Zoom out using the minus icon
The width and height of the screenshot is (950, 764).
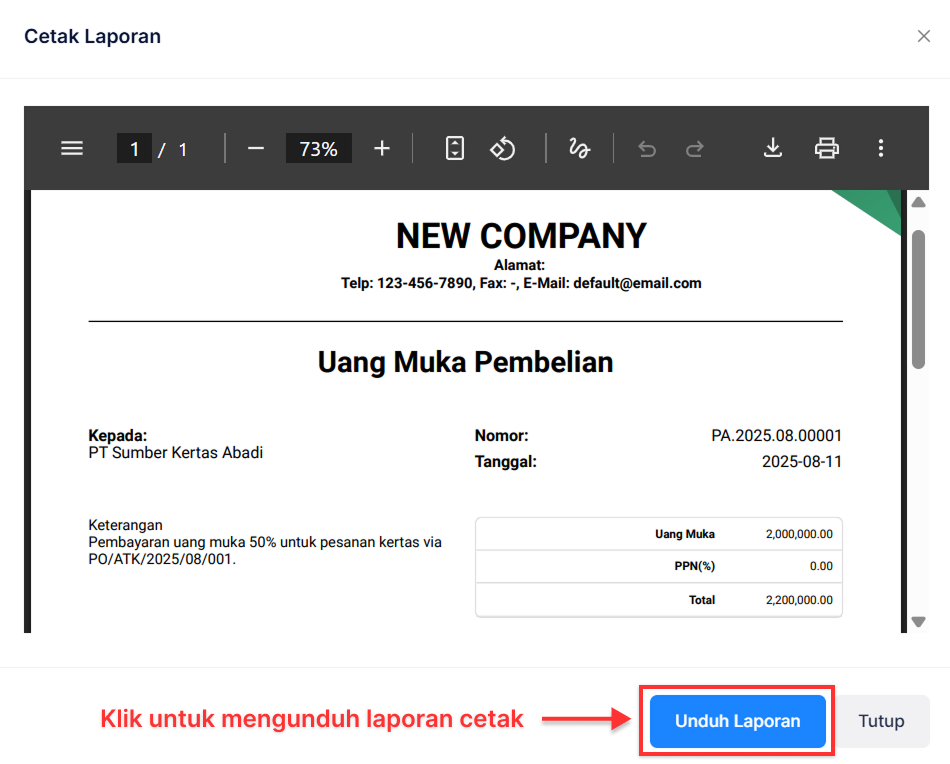255,148
